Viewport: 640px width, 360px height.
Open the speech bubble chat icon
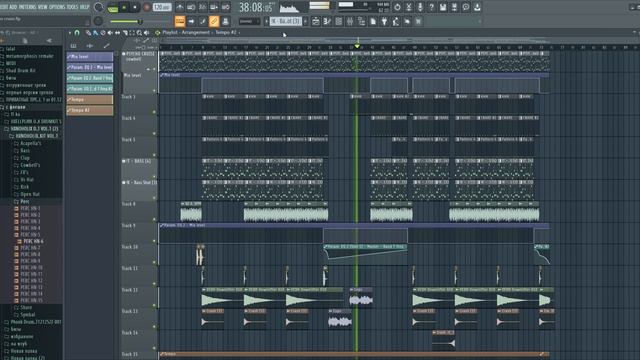[466, 7]
